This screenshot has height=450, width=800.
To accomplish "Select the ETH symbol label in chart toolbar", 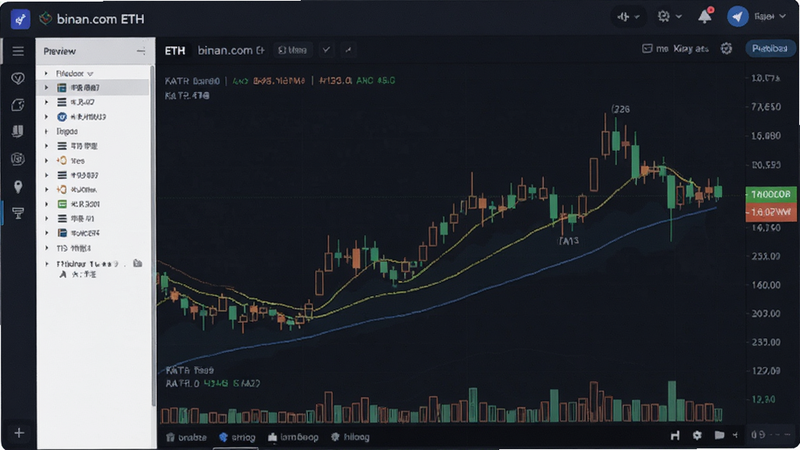I will pos(175,51).
